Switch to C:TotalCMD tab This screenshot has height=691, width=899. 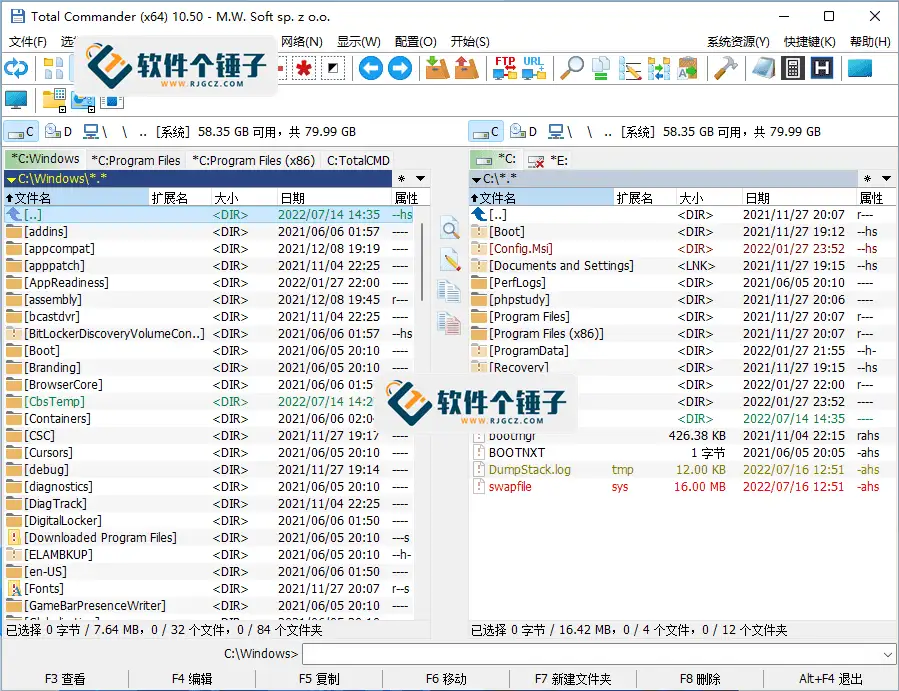point(358,161)
